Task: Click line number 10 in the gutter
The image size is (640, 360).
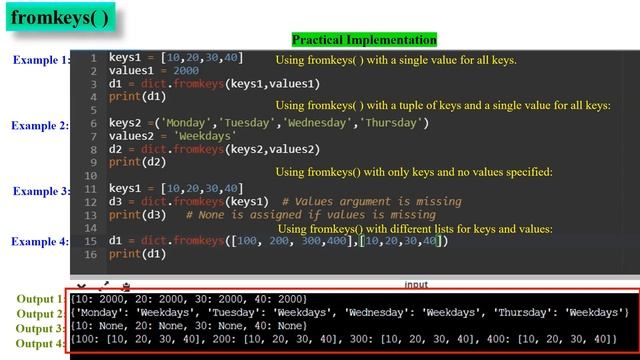Action: tap(91, 176)
